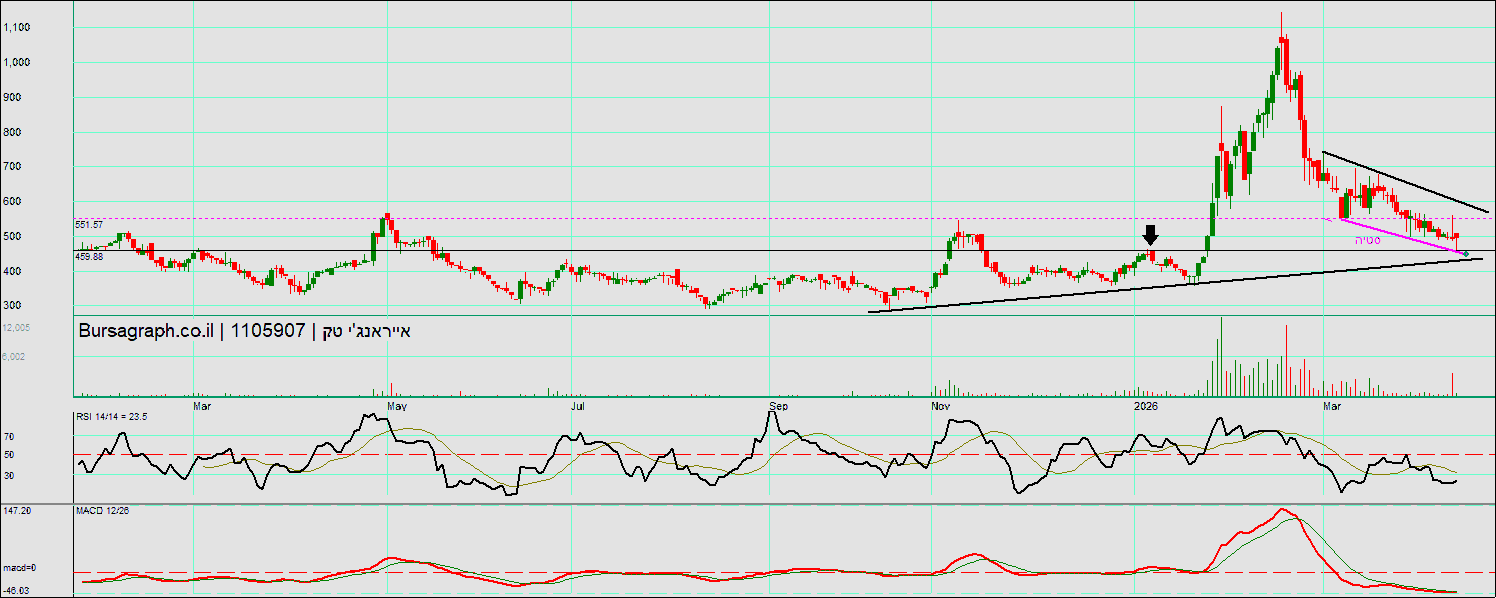Screen dimensions: 1496x598
Task: Click the stock name אייראנג'י טק
Action: click(x=366, y=331)
